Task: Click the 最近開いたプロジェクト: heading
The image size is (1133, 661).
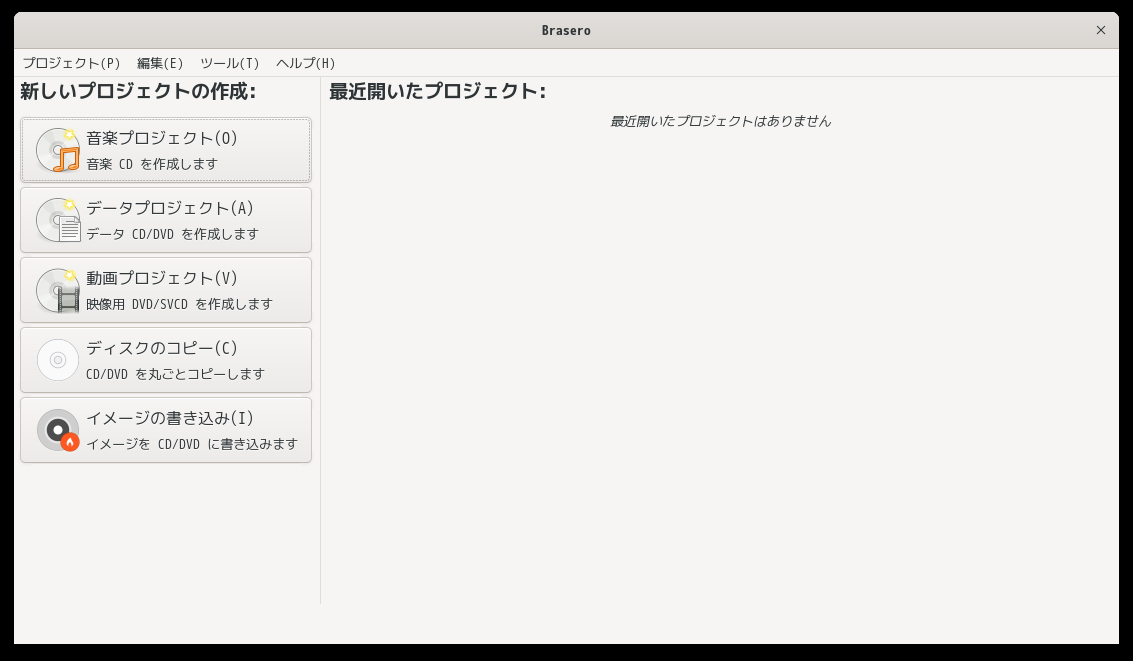Action: (x=437, y=92)
